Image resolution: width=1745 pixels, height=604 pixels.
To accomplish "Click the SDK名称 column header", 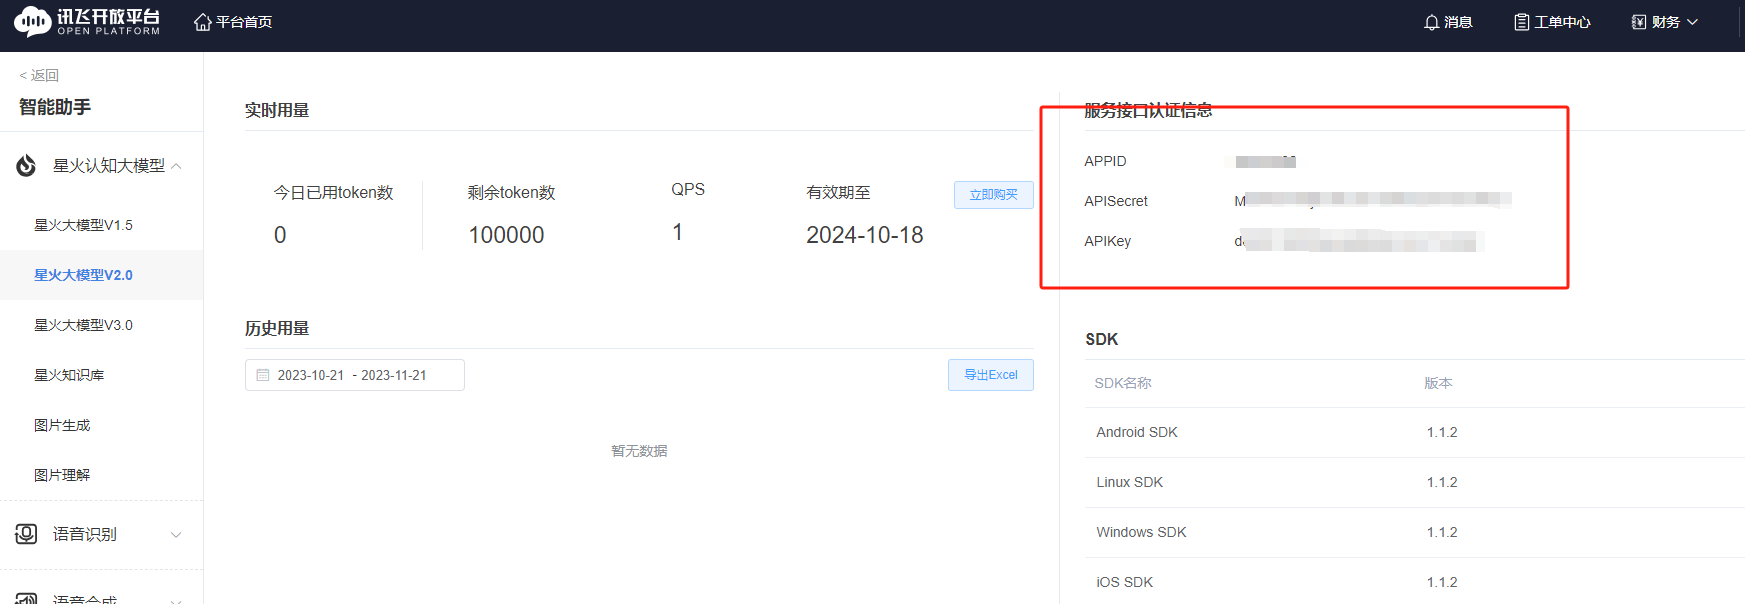I will tap(1123, 383).
